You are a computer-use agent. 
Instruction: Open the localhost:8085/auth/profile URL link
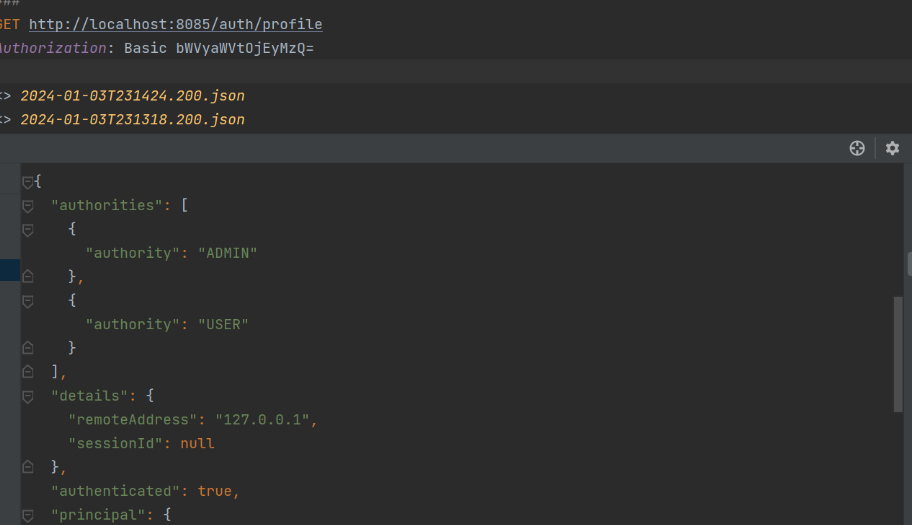click(175, 24)
